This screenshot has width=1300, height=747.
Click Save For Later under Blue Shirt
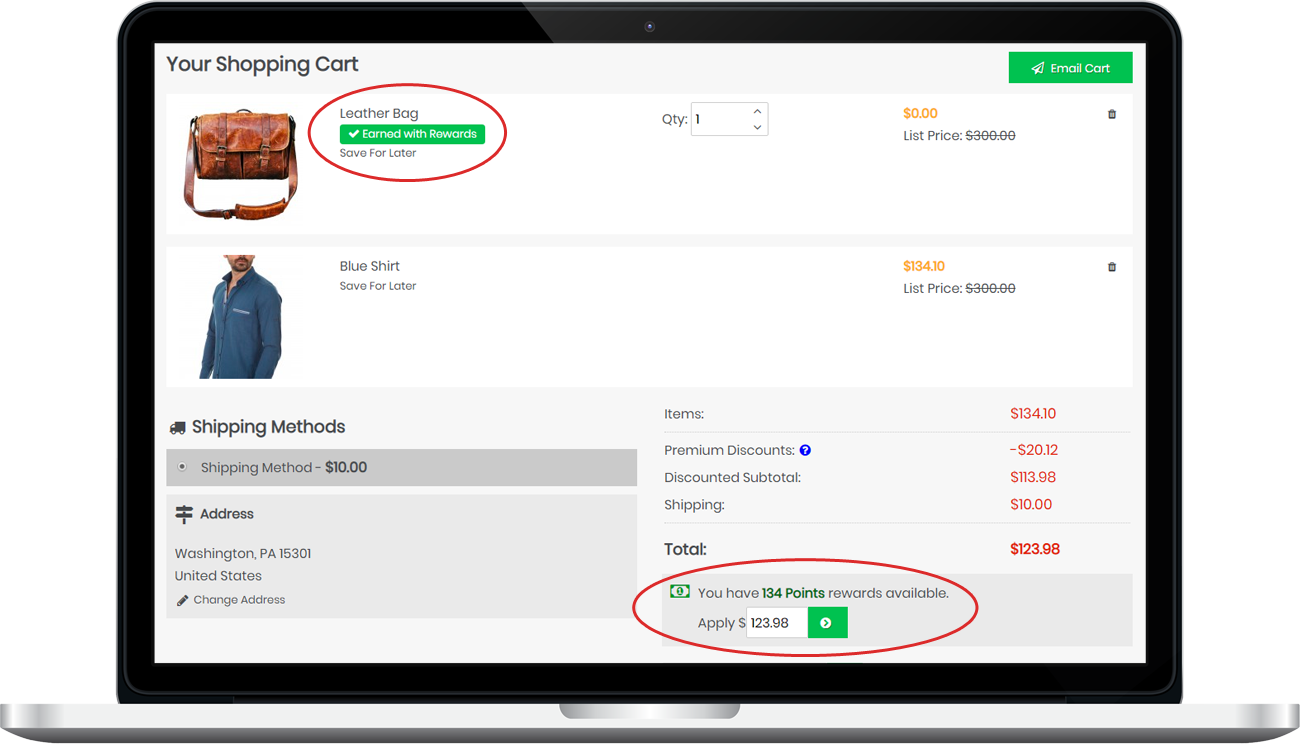(377, 285)
